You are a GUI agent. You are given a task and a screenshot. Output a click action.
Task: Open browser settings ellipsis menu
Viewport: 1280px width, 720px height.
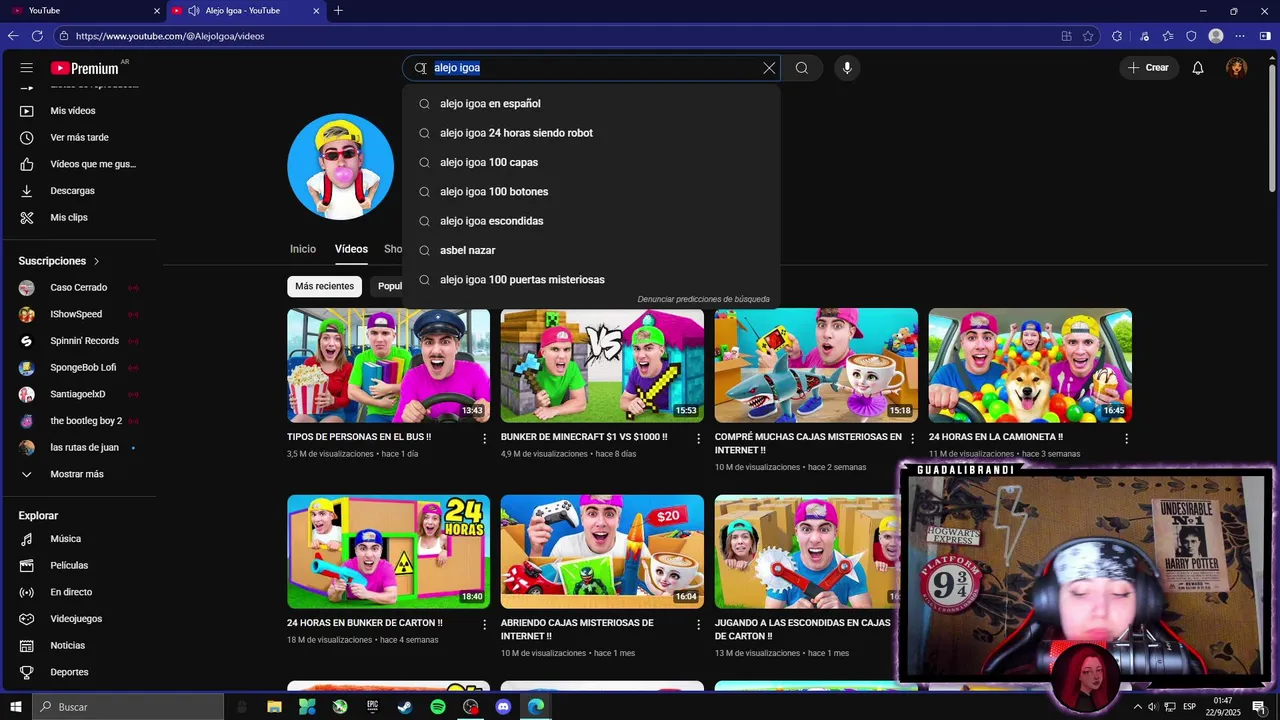1240,36
